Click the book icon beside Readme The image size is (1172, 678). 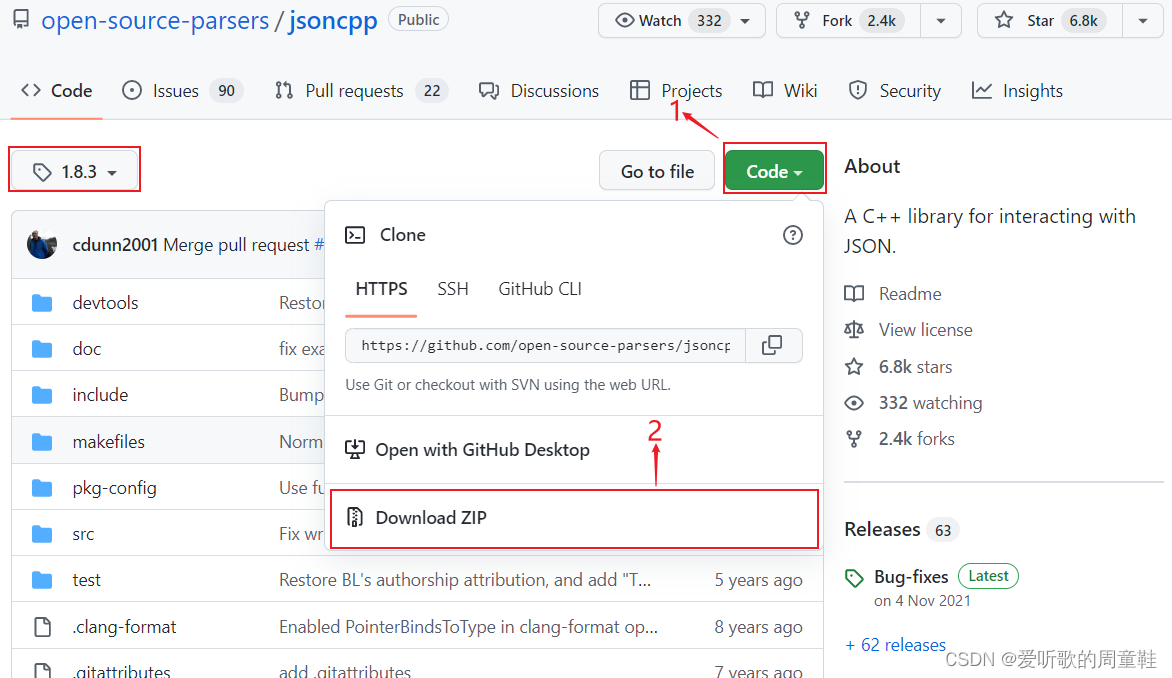854,294
